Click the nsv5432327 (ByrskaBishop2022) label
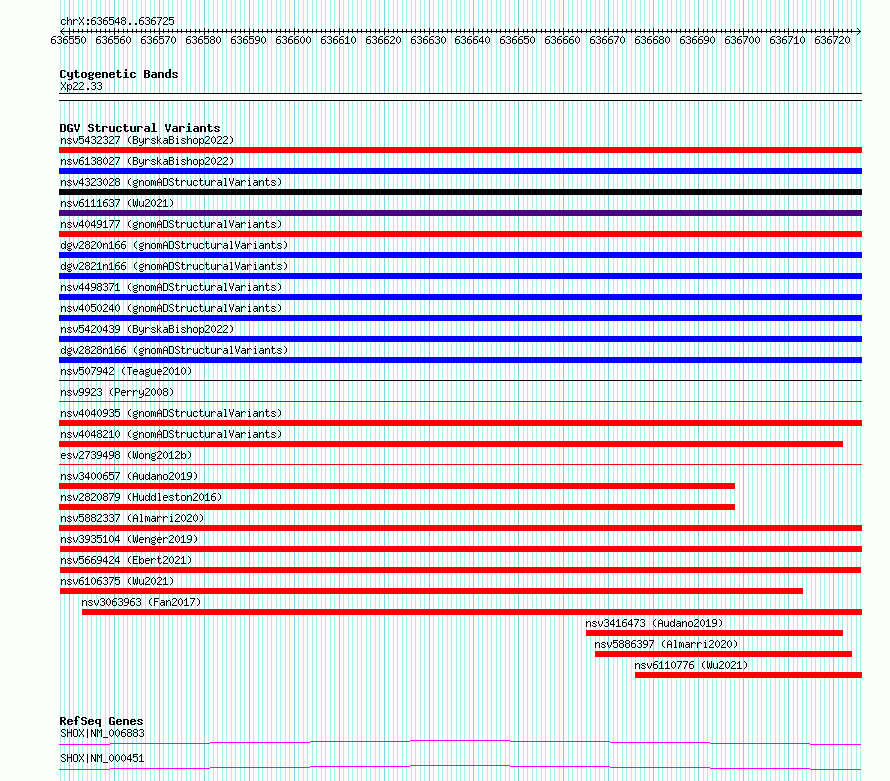The image size is (890, 781). coord(147,140)
